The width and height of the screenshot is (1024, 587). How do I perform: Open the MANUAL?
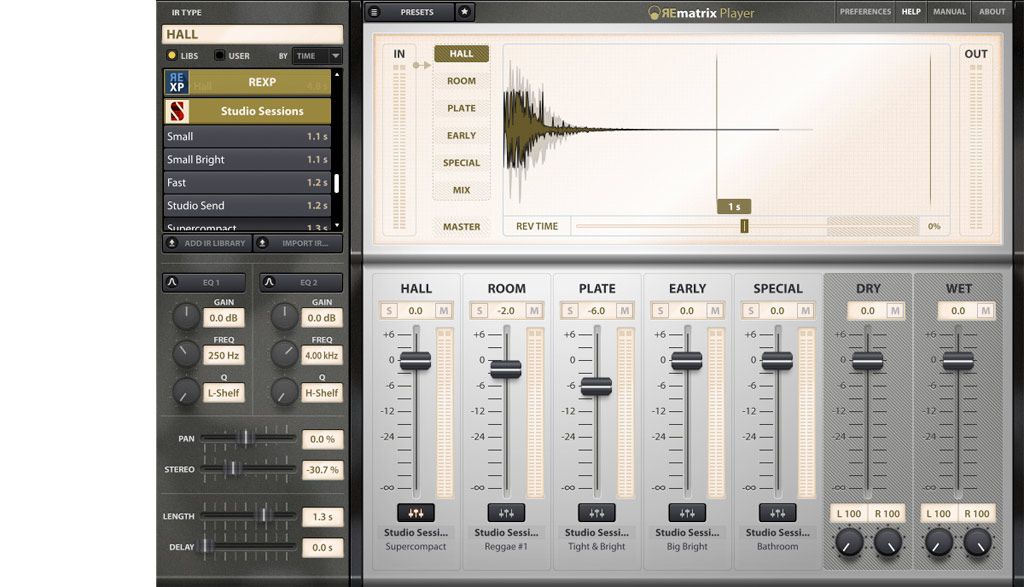click(949, 12)
